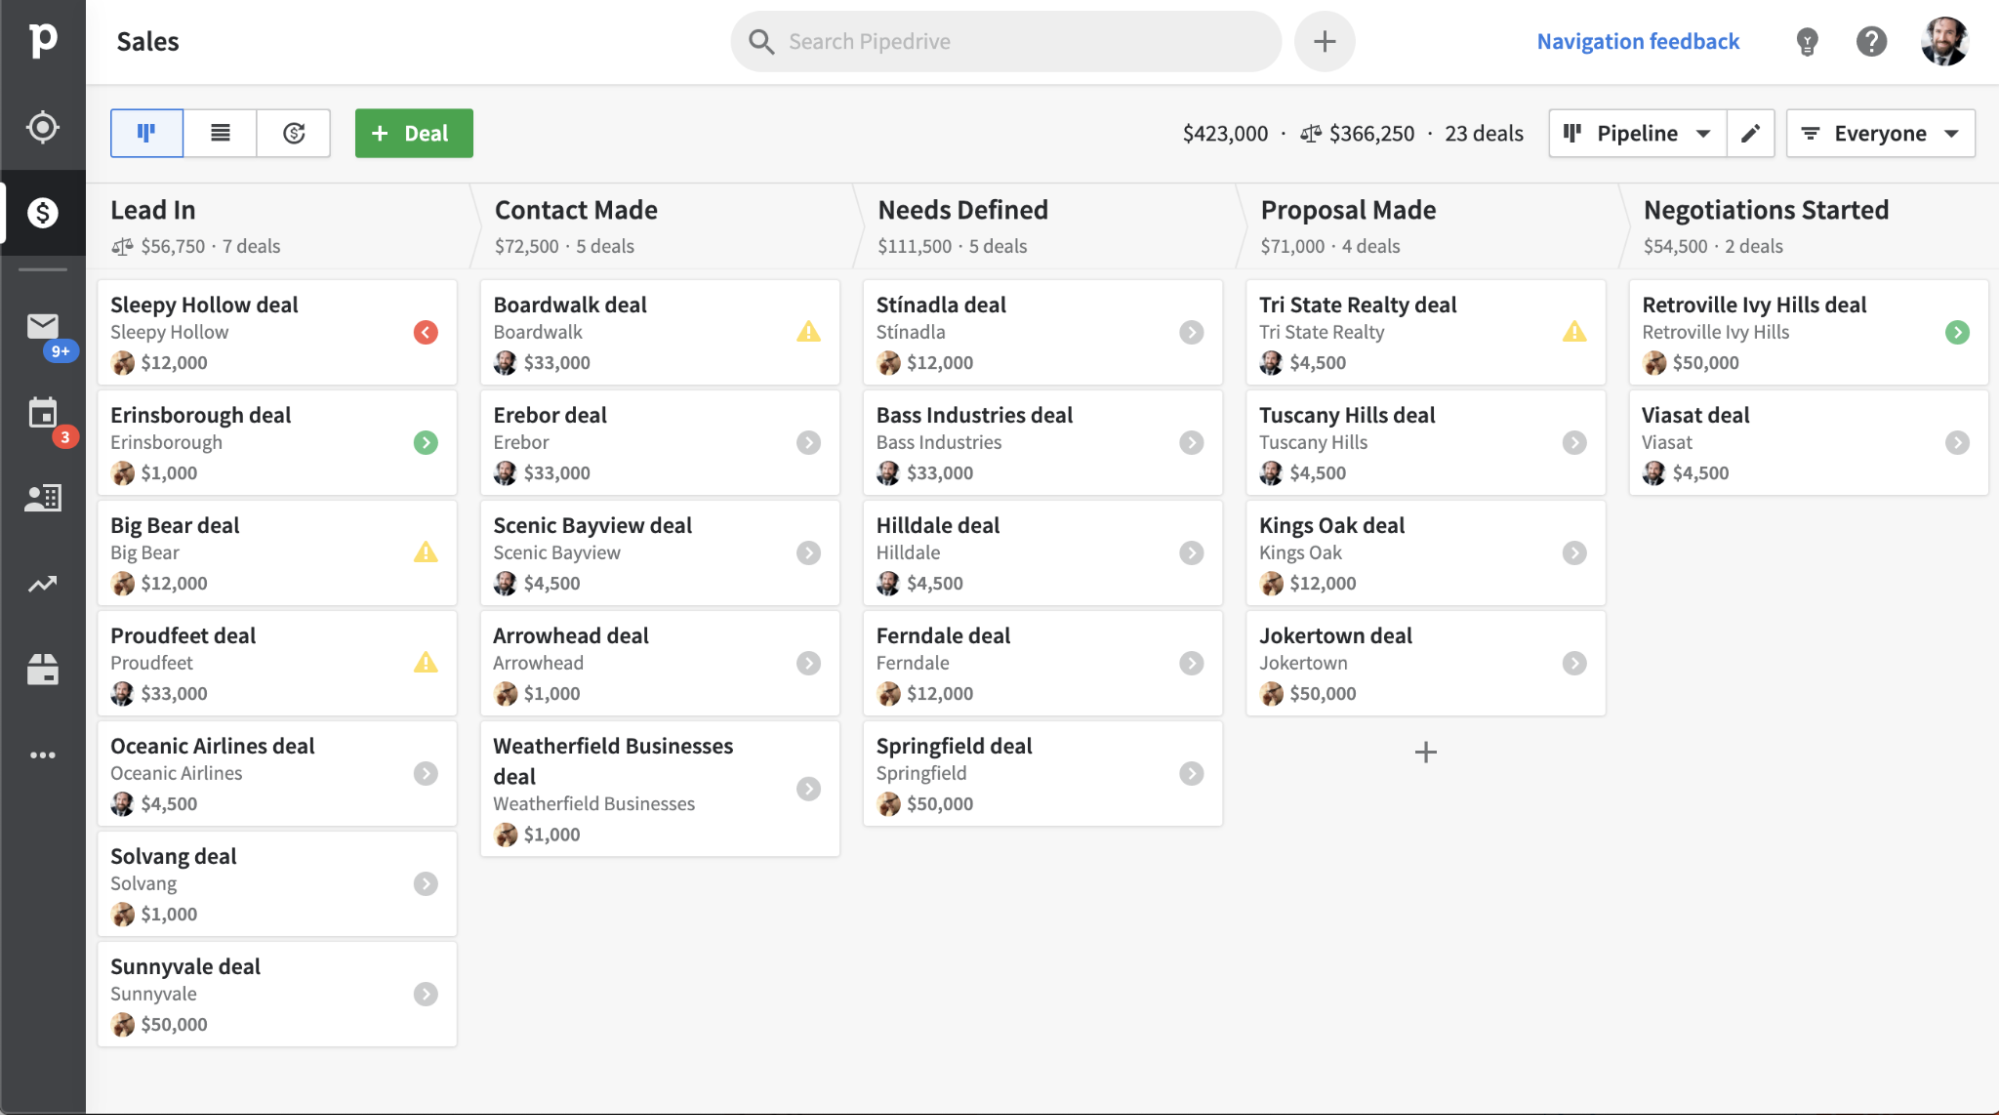Open the lightbulb Sales Assistant icon

point(1806,41)
